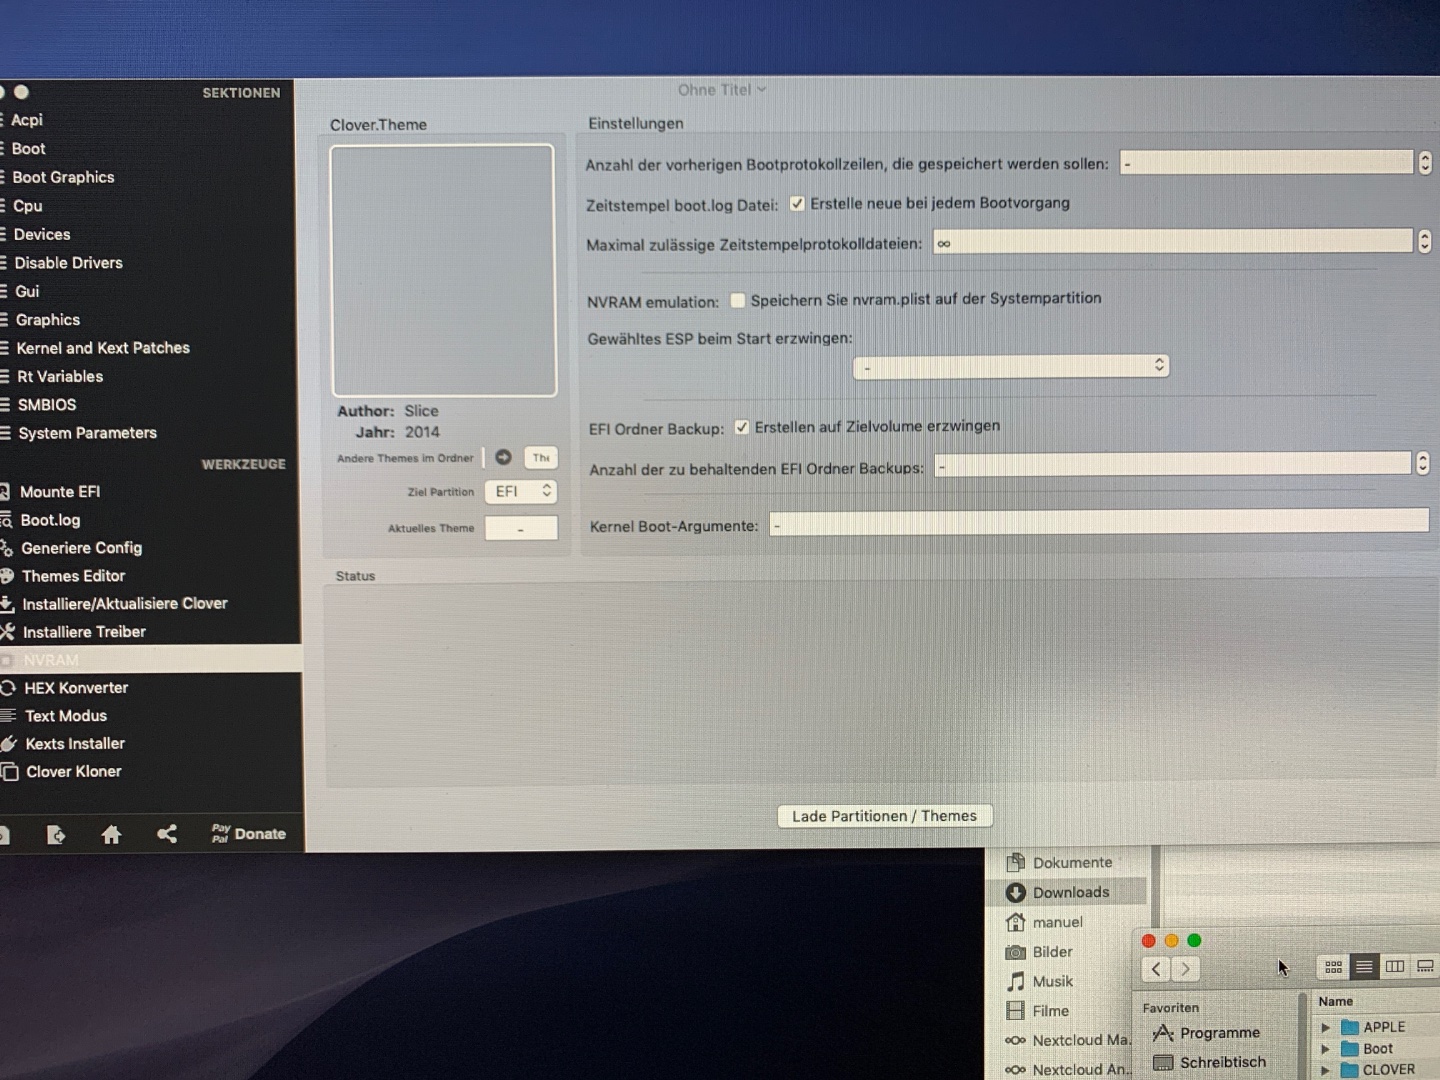Open Dokumente folder icon in Finder
Image resolution: width=1440 pixels, height=1080 pixels.
click(x=1016, y=862)
